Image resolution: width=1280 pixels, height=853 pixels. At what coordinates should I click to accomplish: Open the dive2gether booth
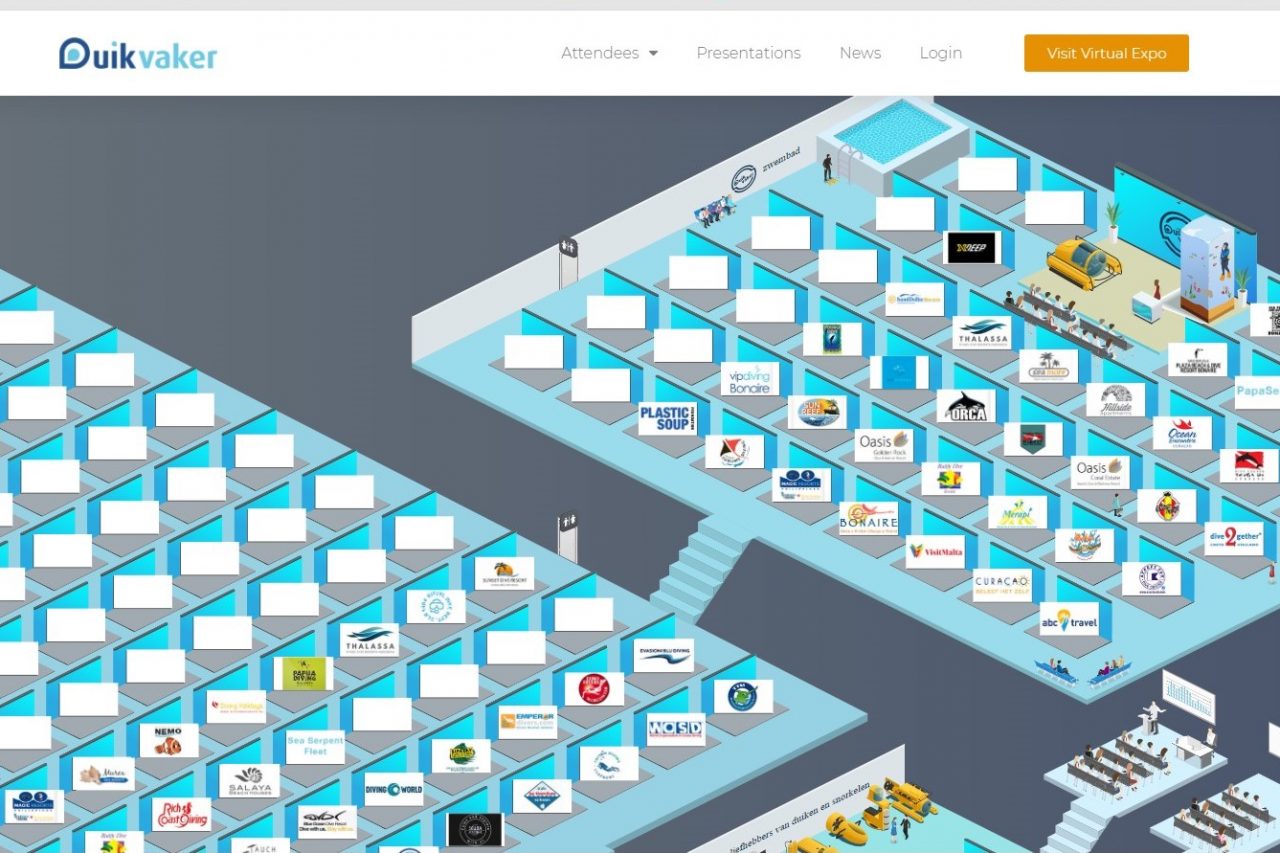1234,538
